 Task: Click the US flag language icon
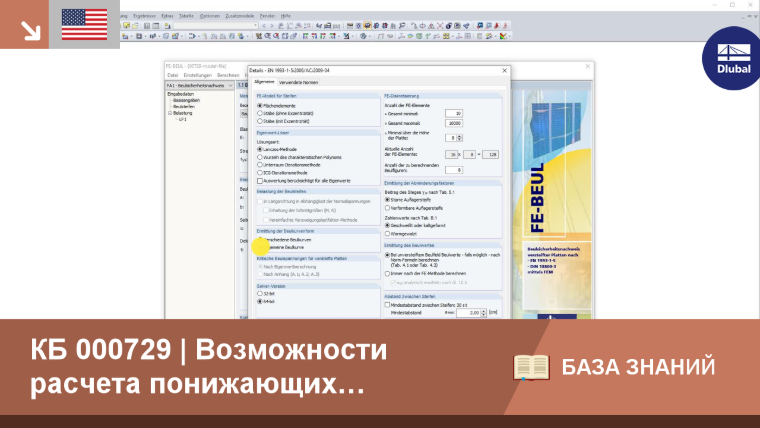[84, 24]
